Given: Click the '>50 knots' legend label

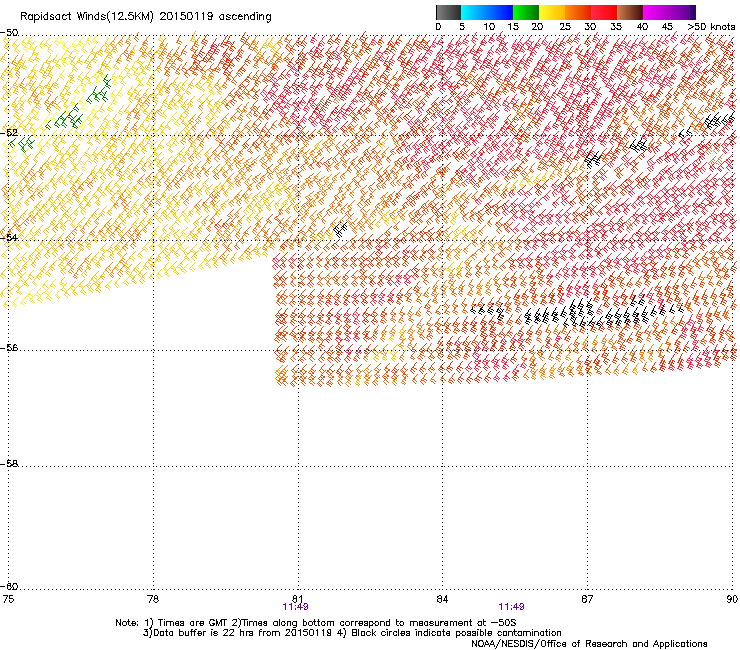Looking at the screenshot, I should click(711, 27).
